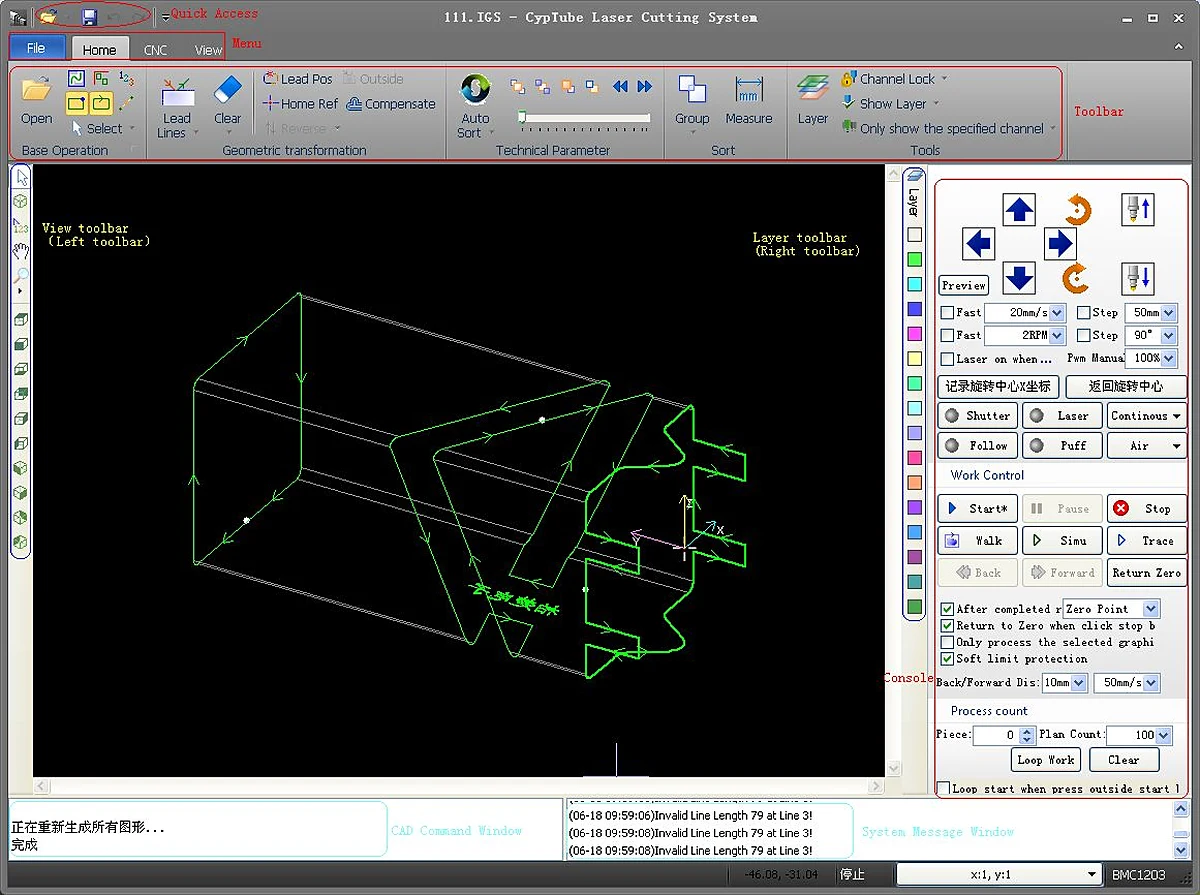Screen dimensions: 1200x895
Task: Click the Loop Work button
Action: [x=1046, y=760]
